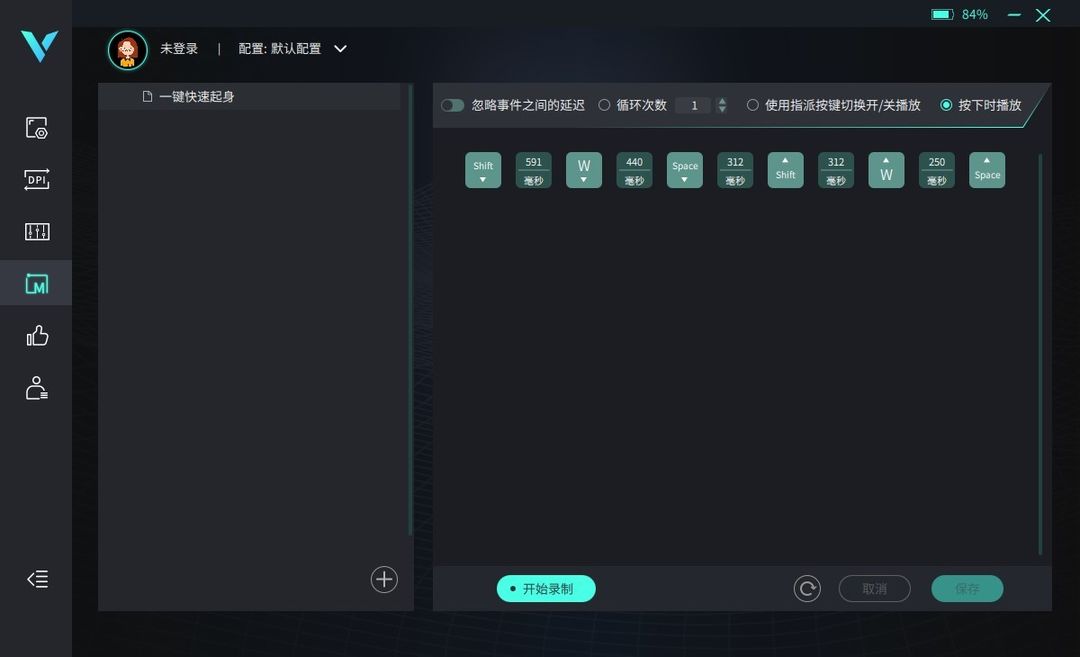
Task: Select the macro editor sidebar icon
Action: coord(37,284)
